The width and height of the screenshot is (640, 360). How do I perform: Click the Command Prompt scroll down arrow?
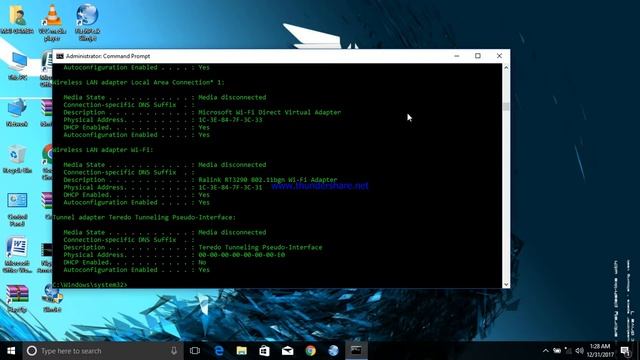[x=506, y=284]
